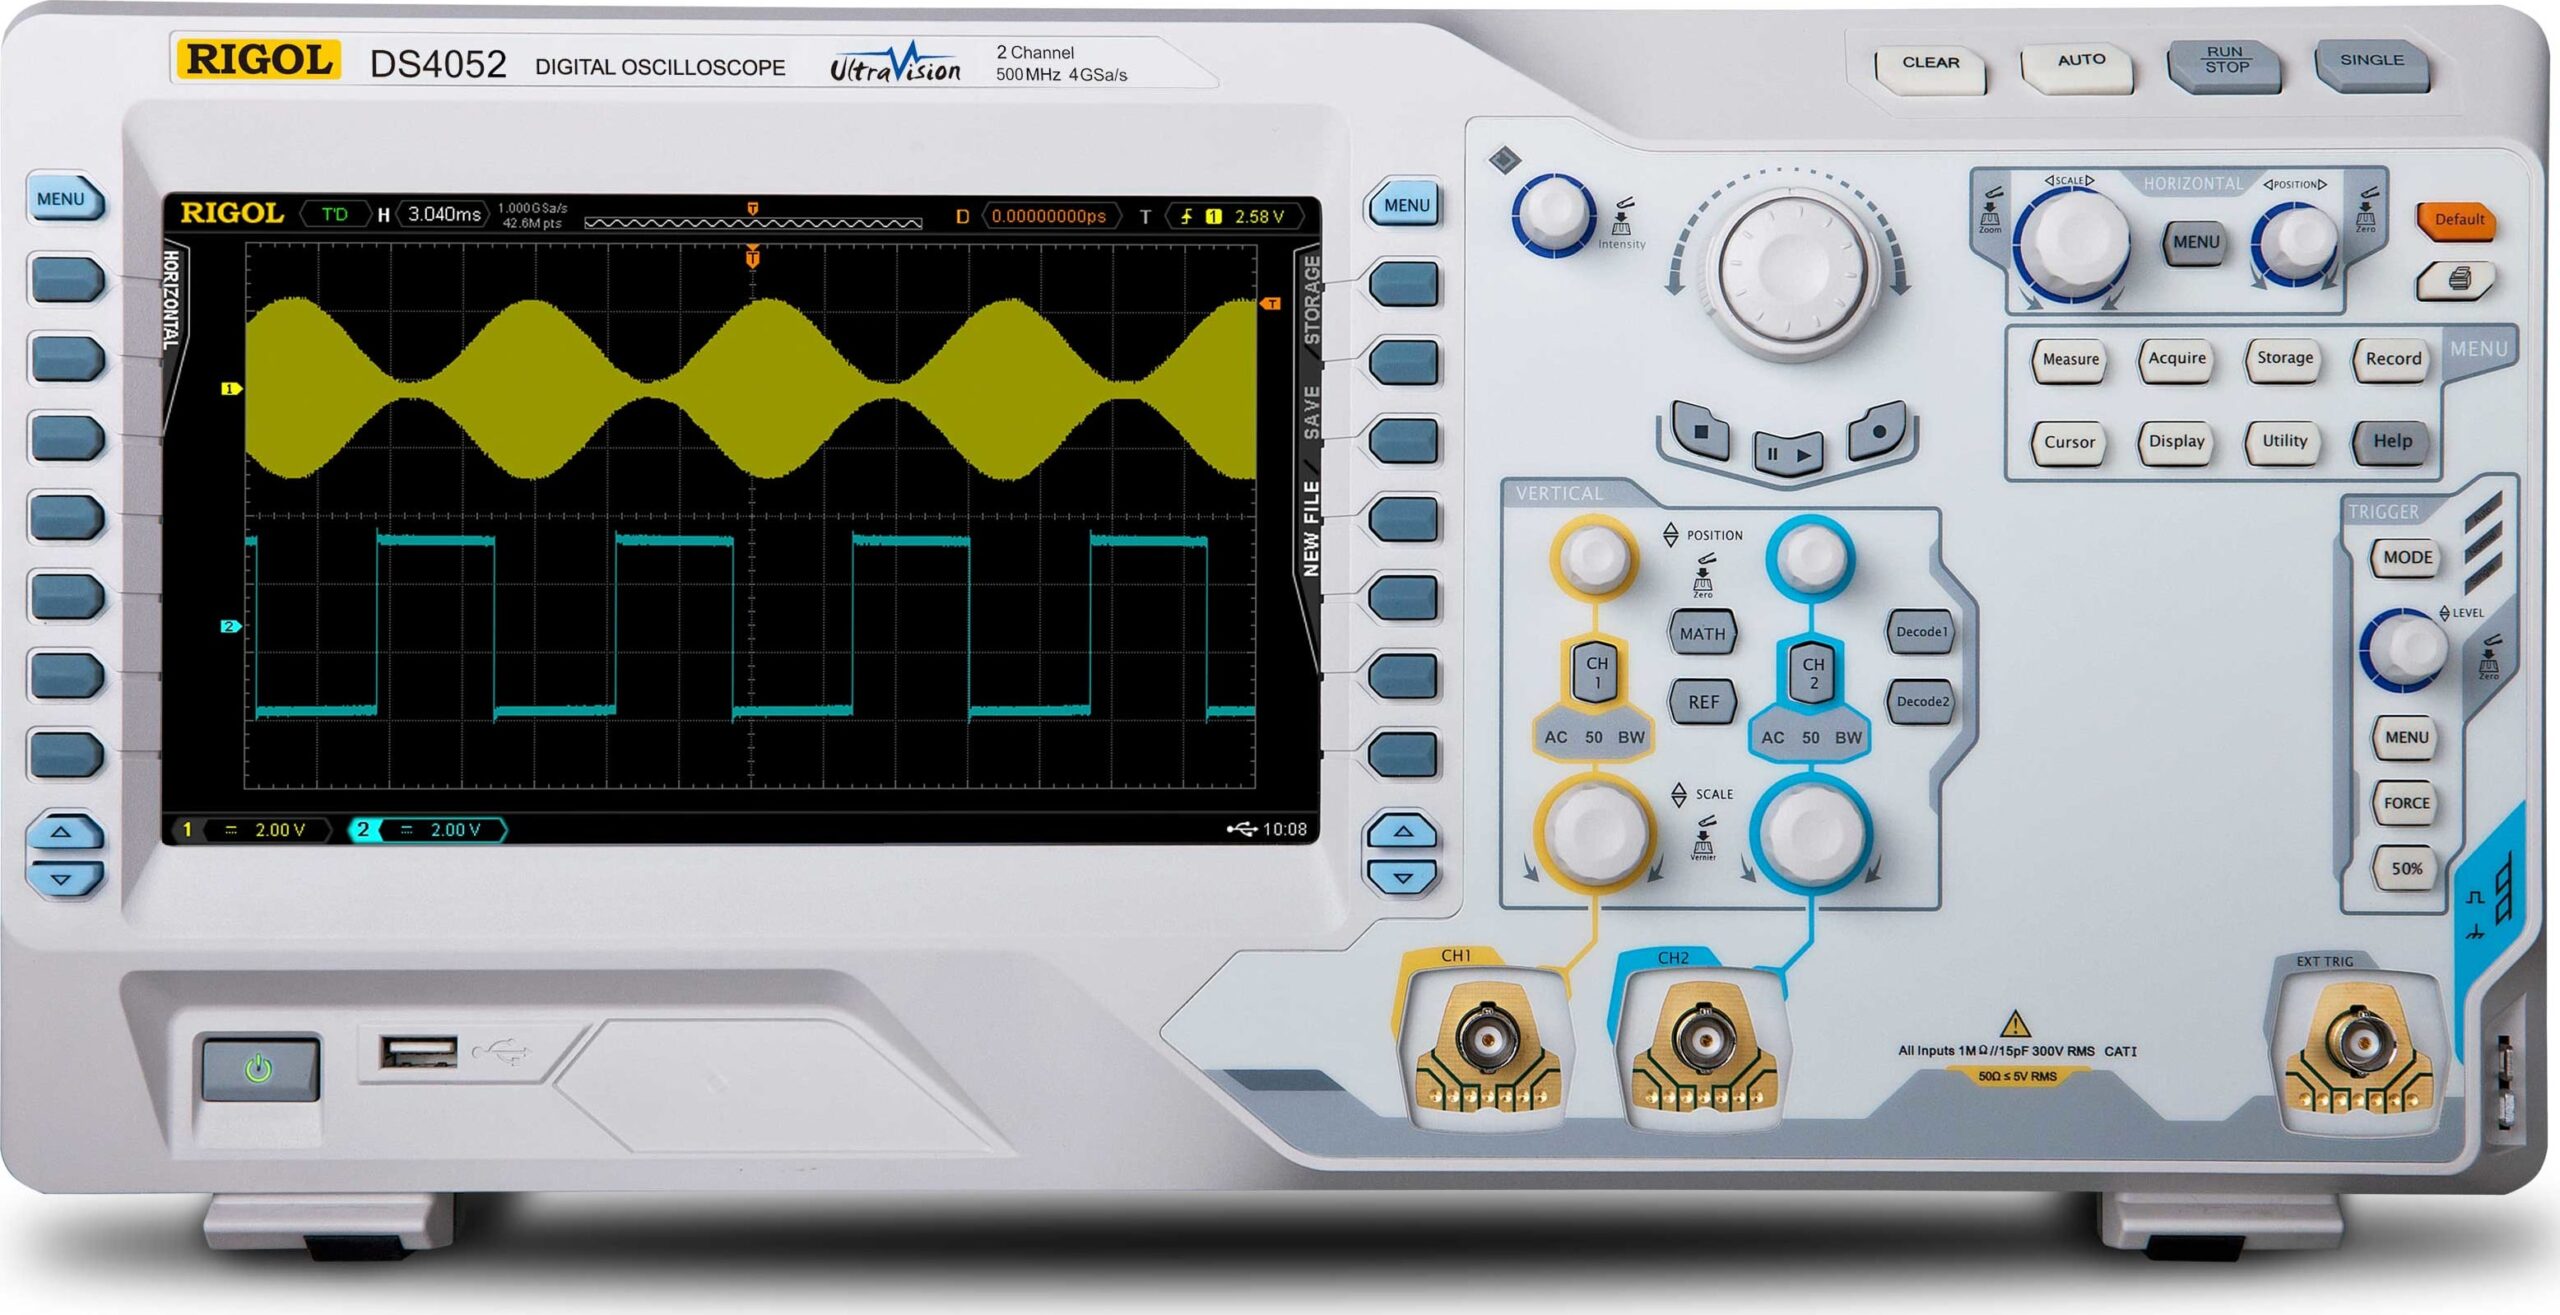Click the channel 2 ground marker on screen

coord(230,627)
